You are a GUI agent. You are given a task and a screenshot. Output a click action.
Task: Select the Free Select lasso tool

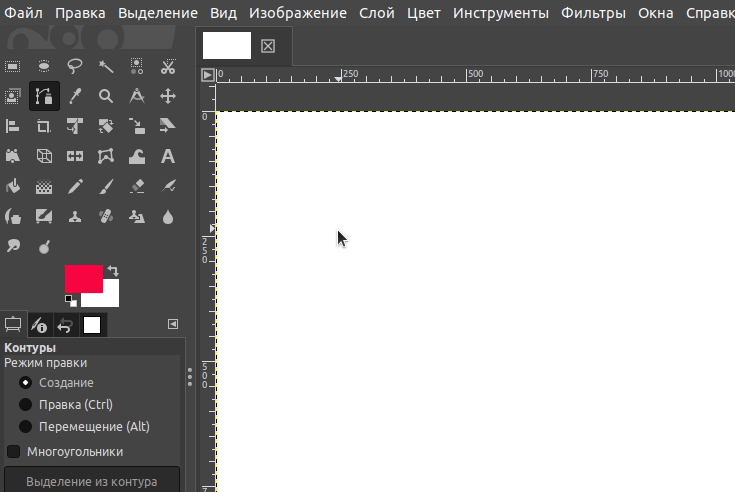[x=75, y=67]
